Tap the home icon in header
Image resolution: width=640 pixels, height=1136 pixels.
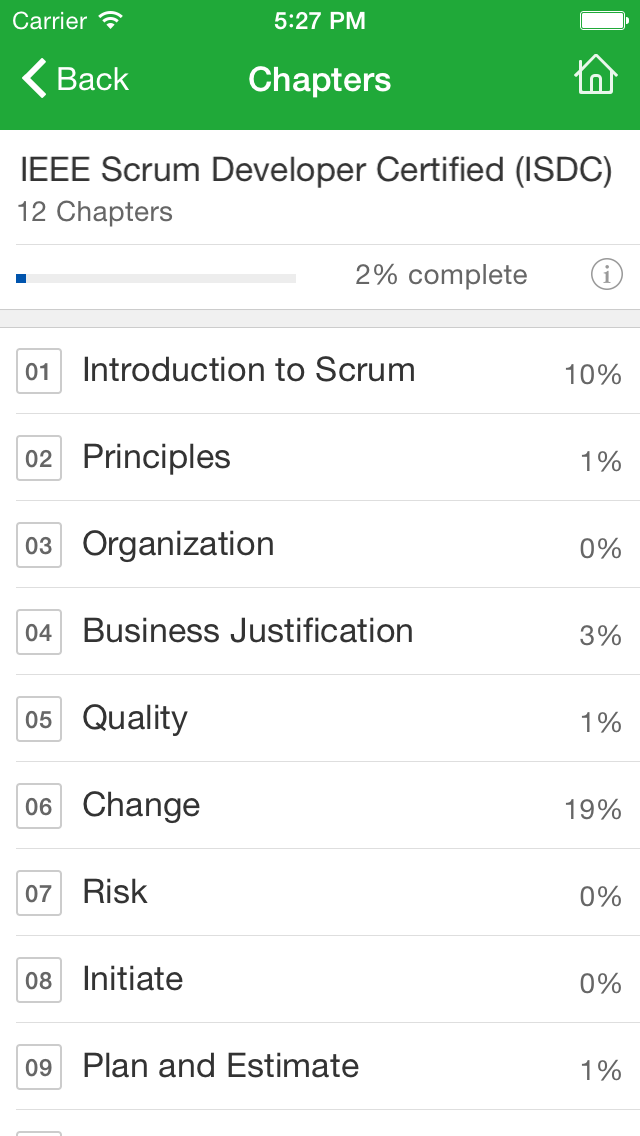(595, 76)
